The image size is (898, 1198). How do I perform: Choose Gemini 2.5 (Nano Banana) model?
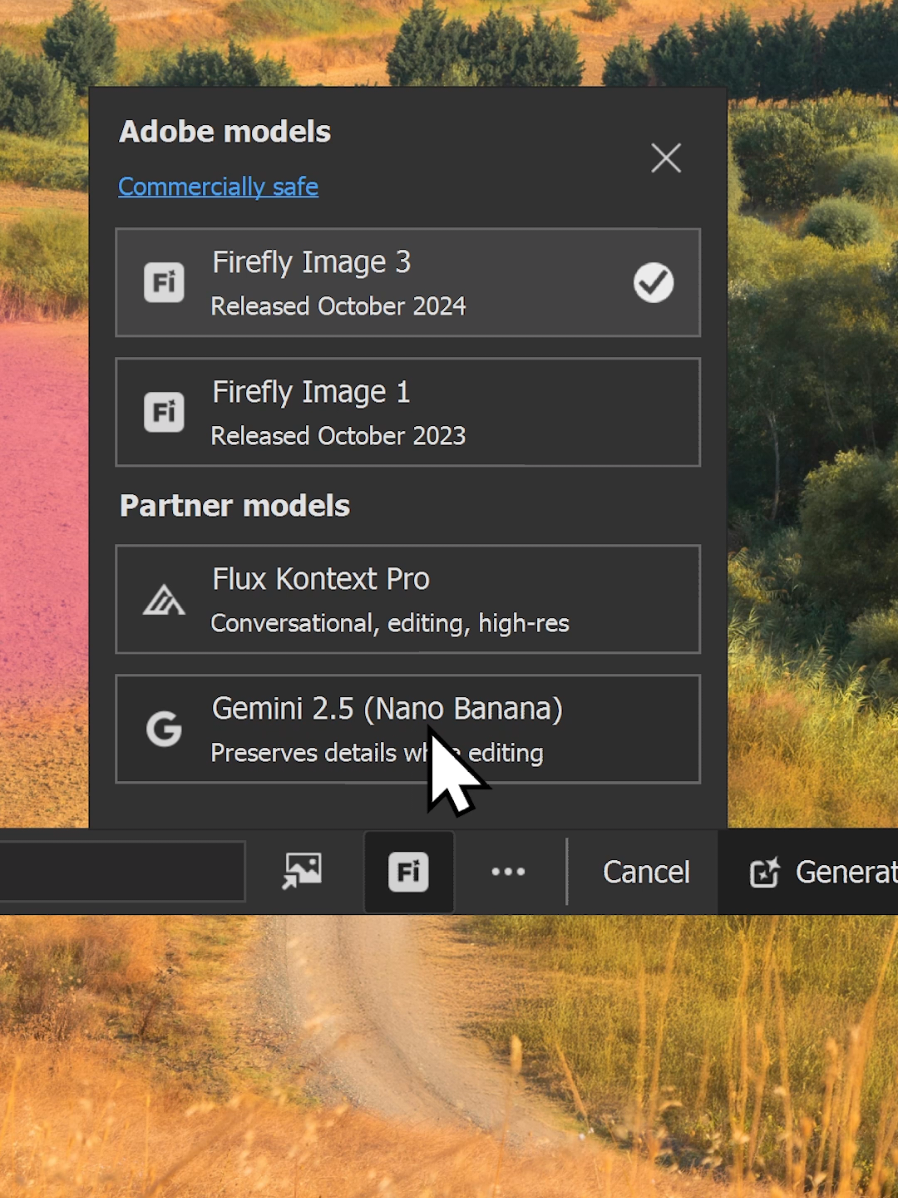click(x=407, y=729)
